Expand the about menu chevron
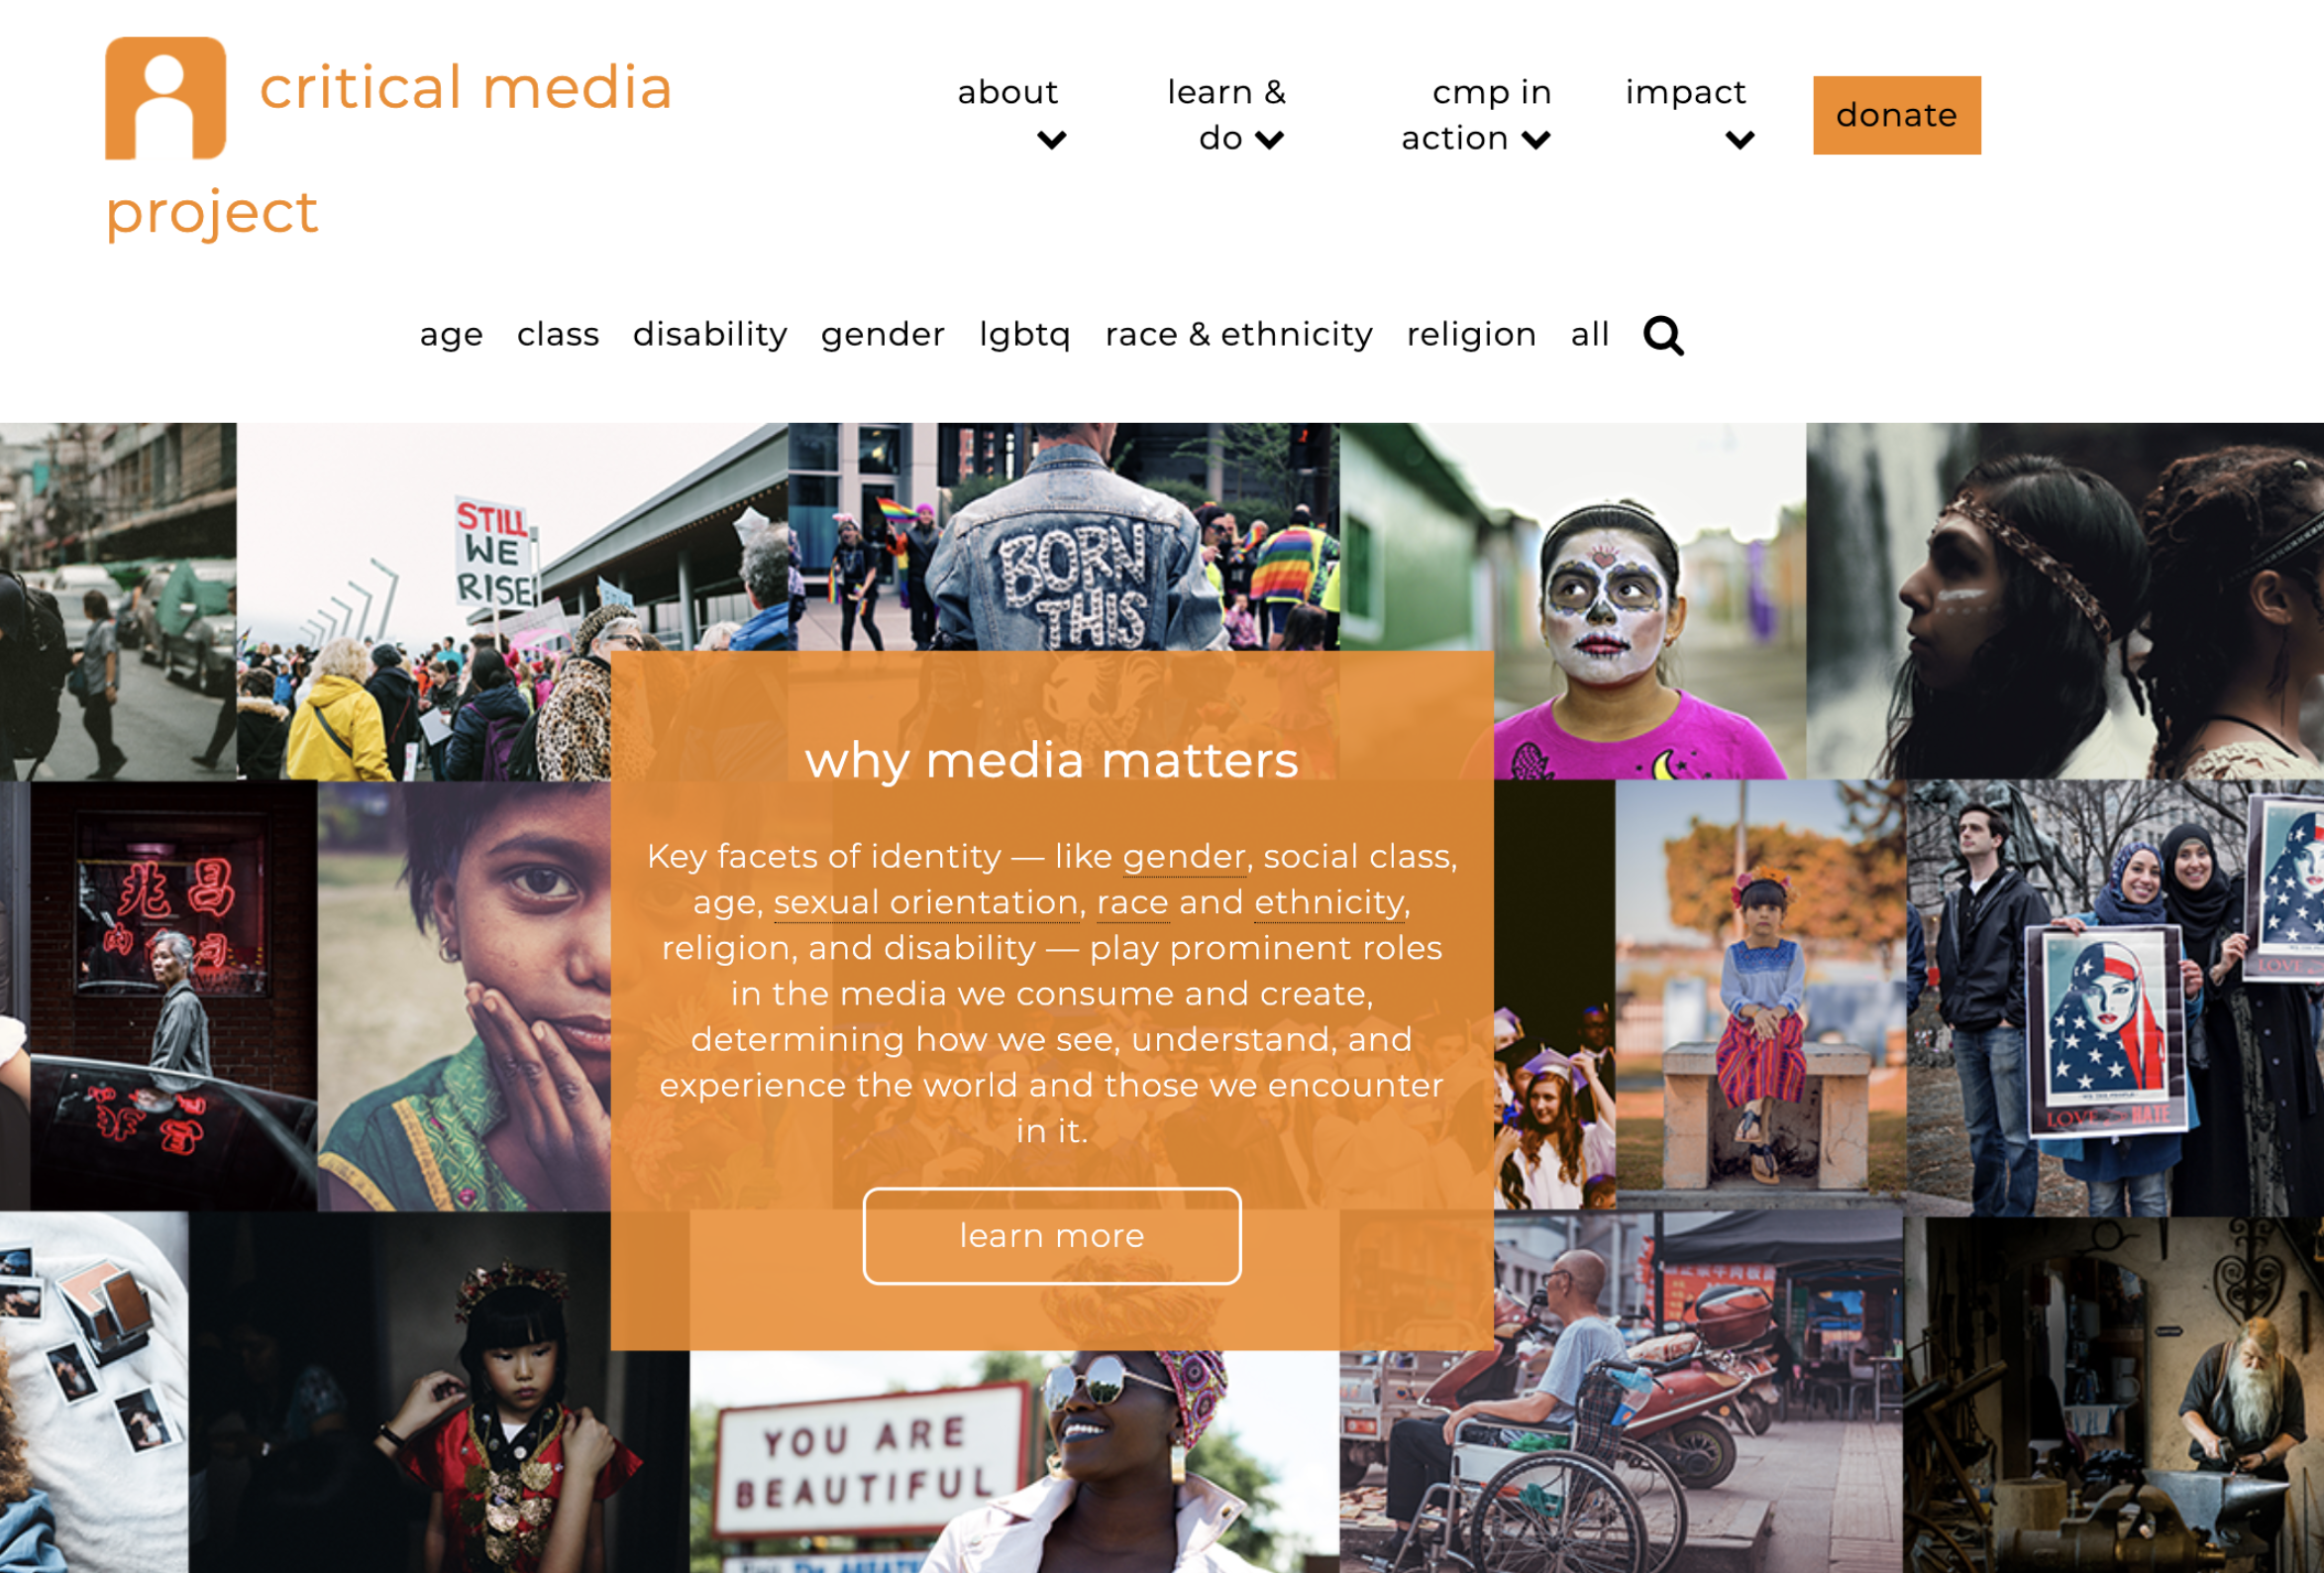The height and width of the screenshot is (1573, 2324). pyautogui.click(x=1051, y=140)
